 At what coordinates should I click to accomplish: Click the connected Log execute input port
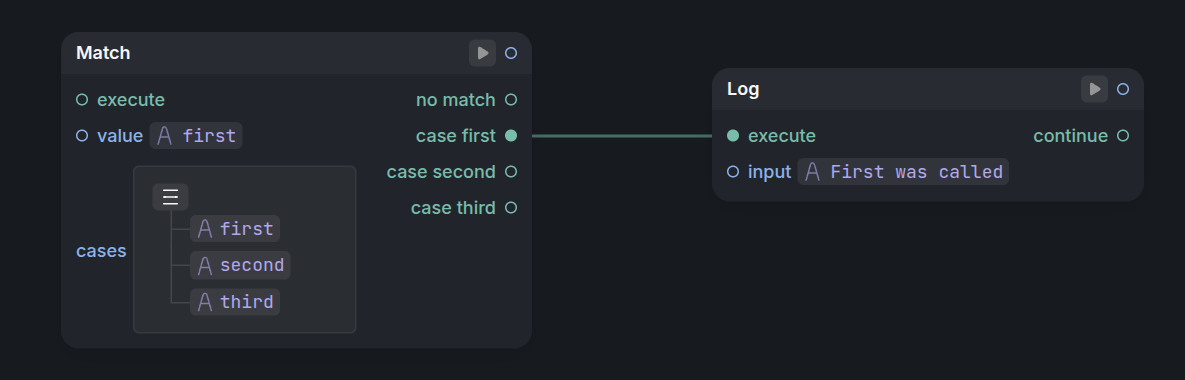[x=733, y=136]
